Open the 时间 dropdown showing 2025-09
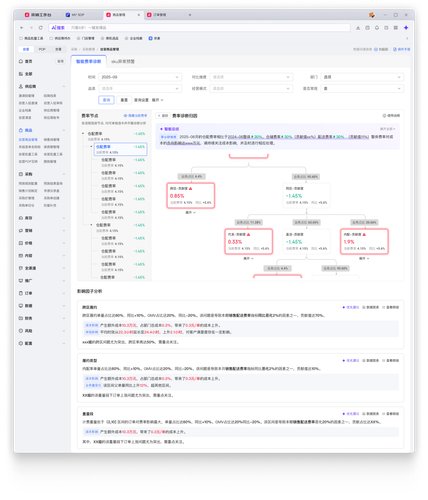This screenshot has height=500, width=428. point(140,77)
